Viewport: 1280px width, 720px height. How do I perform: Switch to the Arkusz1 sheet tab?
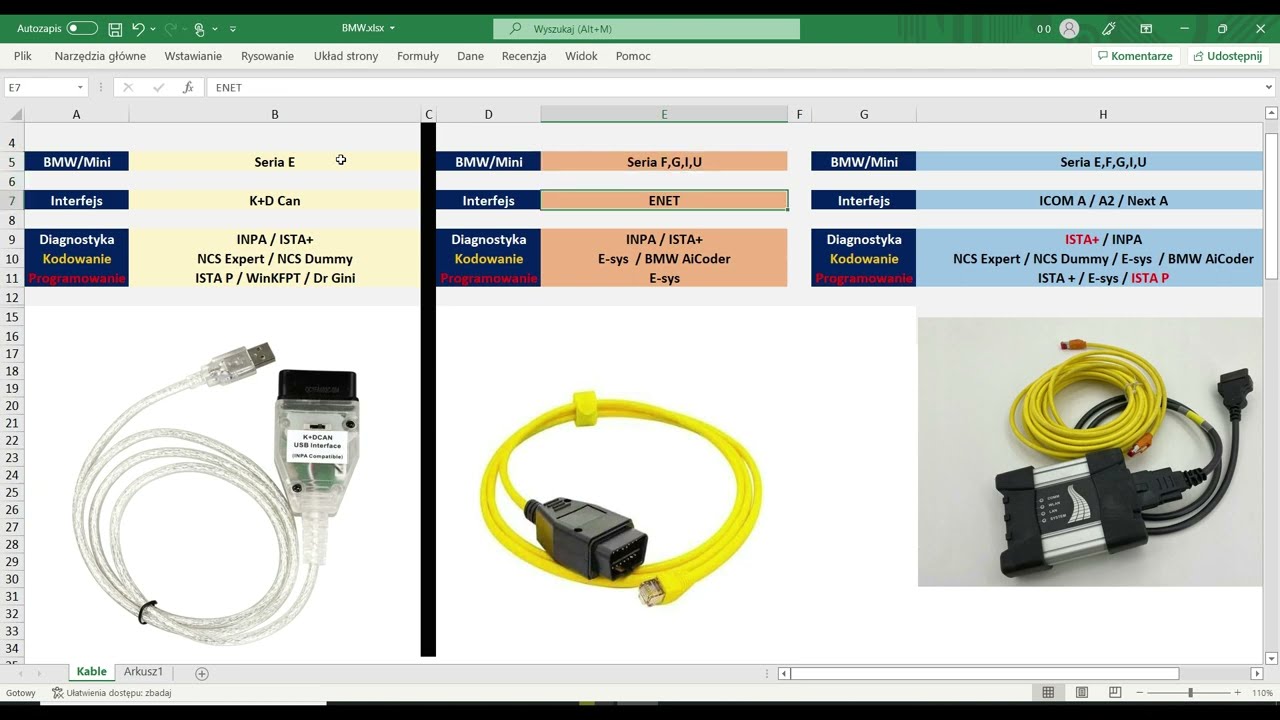(x=143, y=672)
